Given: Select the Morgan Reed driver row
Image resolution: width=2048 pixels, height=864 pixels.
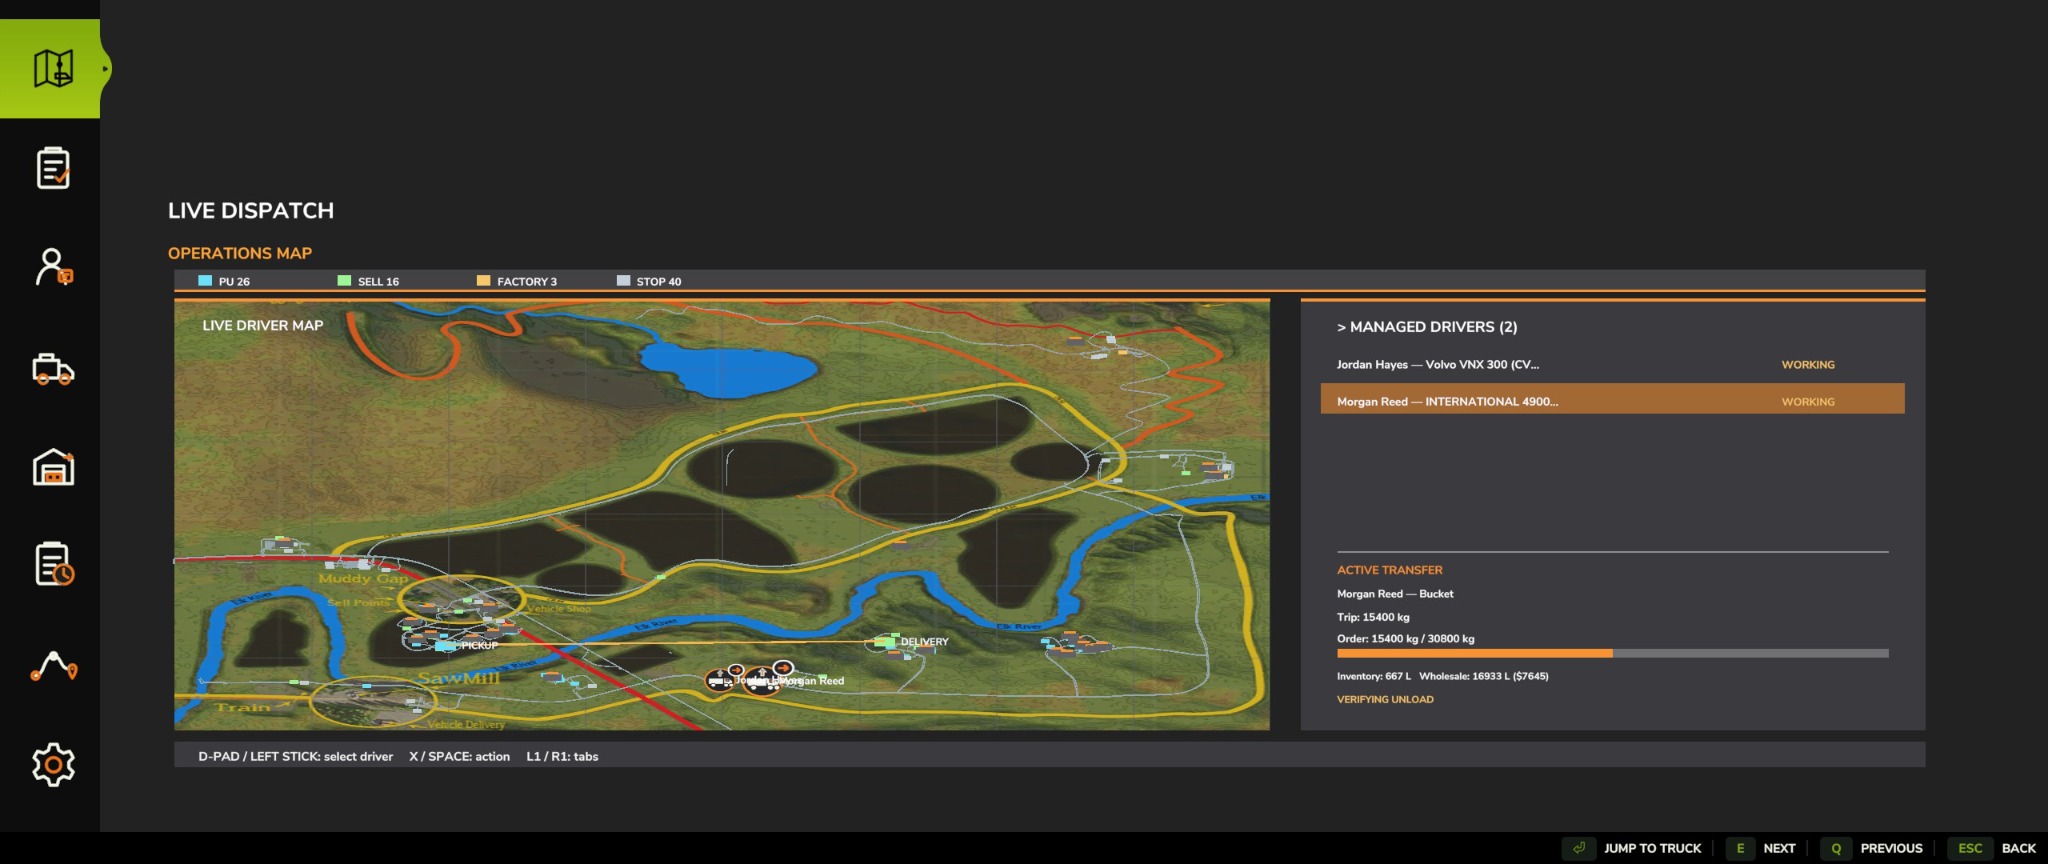Looking at the screenshot, I should [x=1612, y=399].
